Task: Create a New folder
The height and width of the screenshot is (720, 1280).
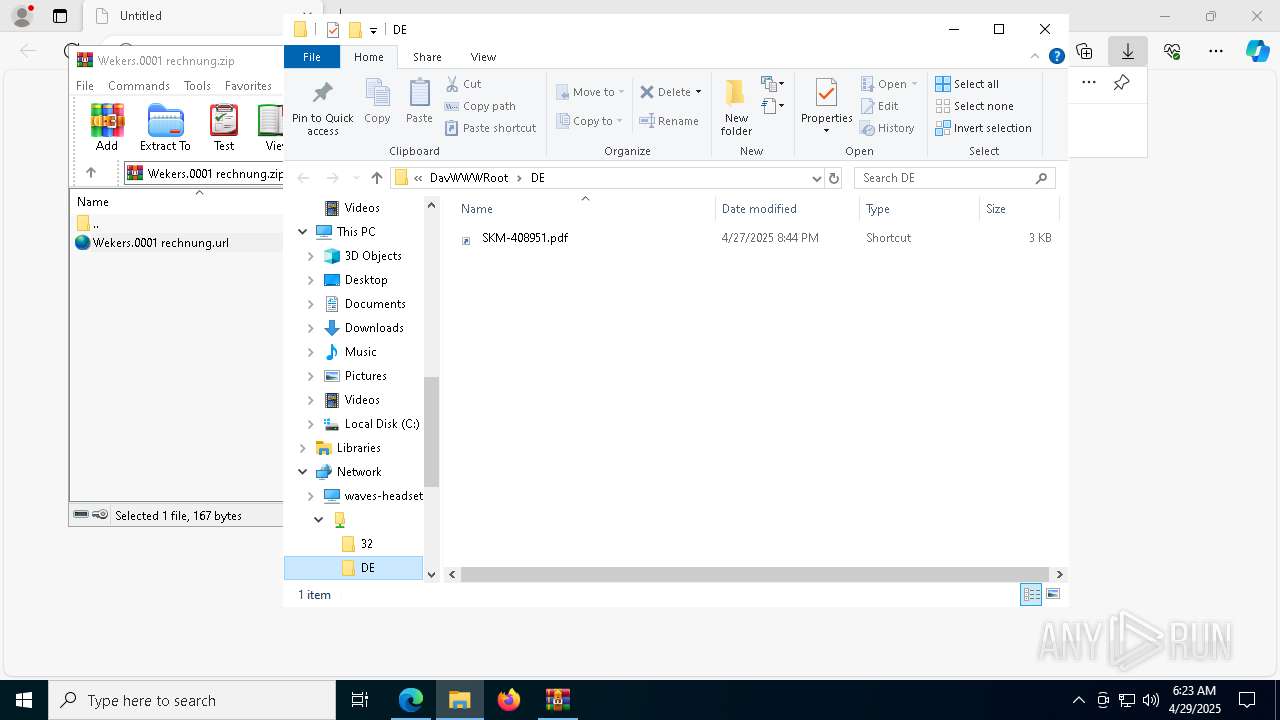Action: tap(736, 108)
